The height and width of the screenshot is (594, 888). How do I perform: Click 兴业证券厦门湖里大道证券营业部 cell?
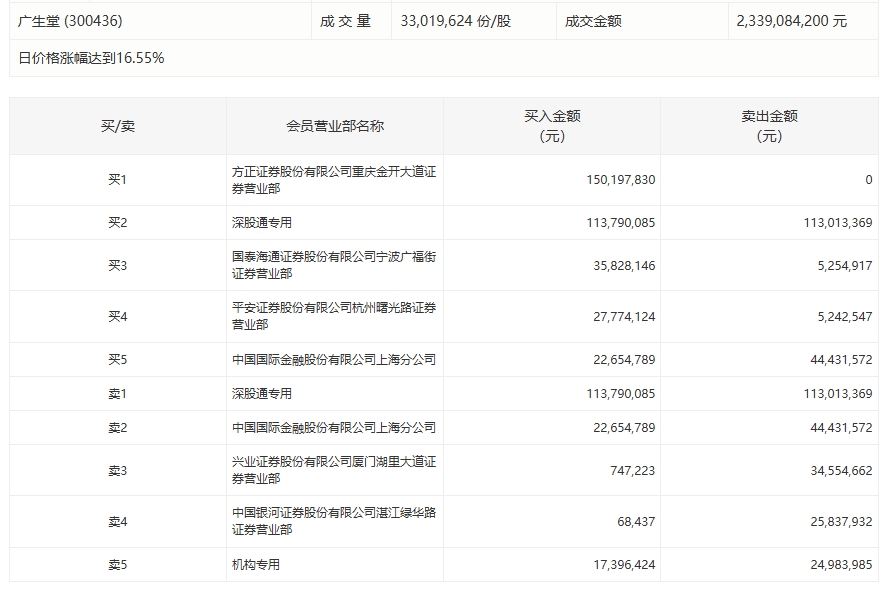coord(334,470)
